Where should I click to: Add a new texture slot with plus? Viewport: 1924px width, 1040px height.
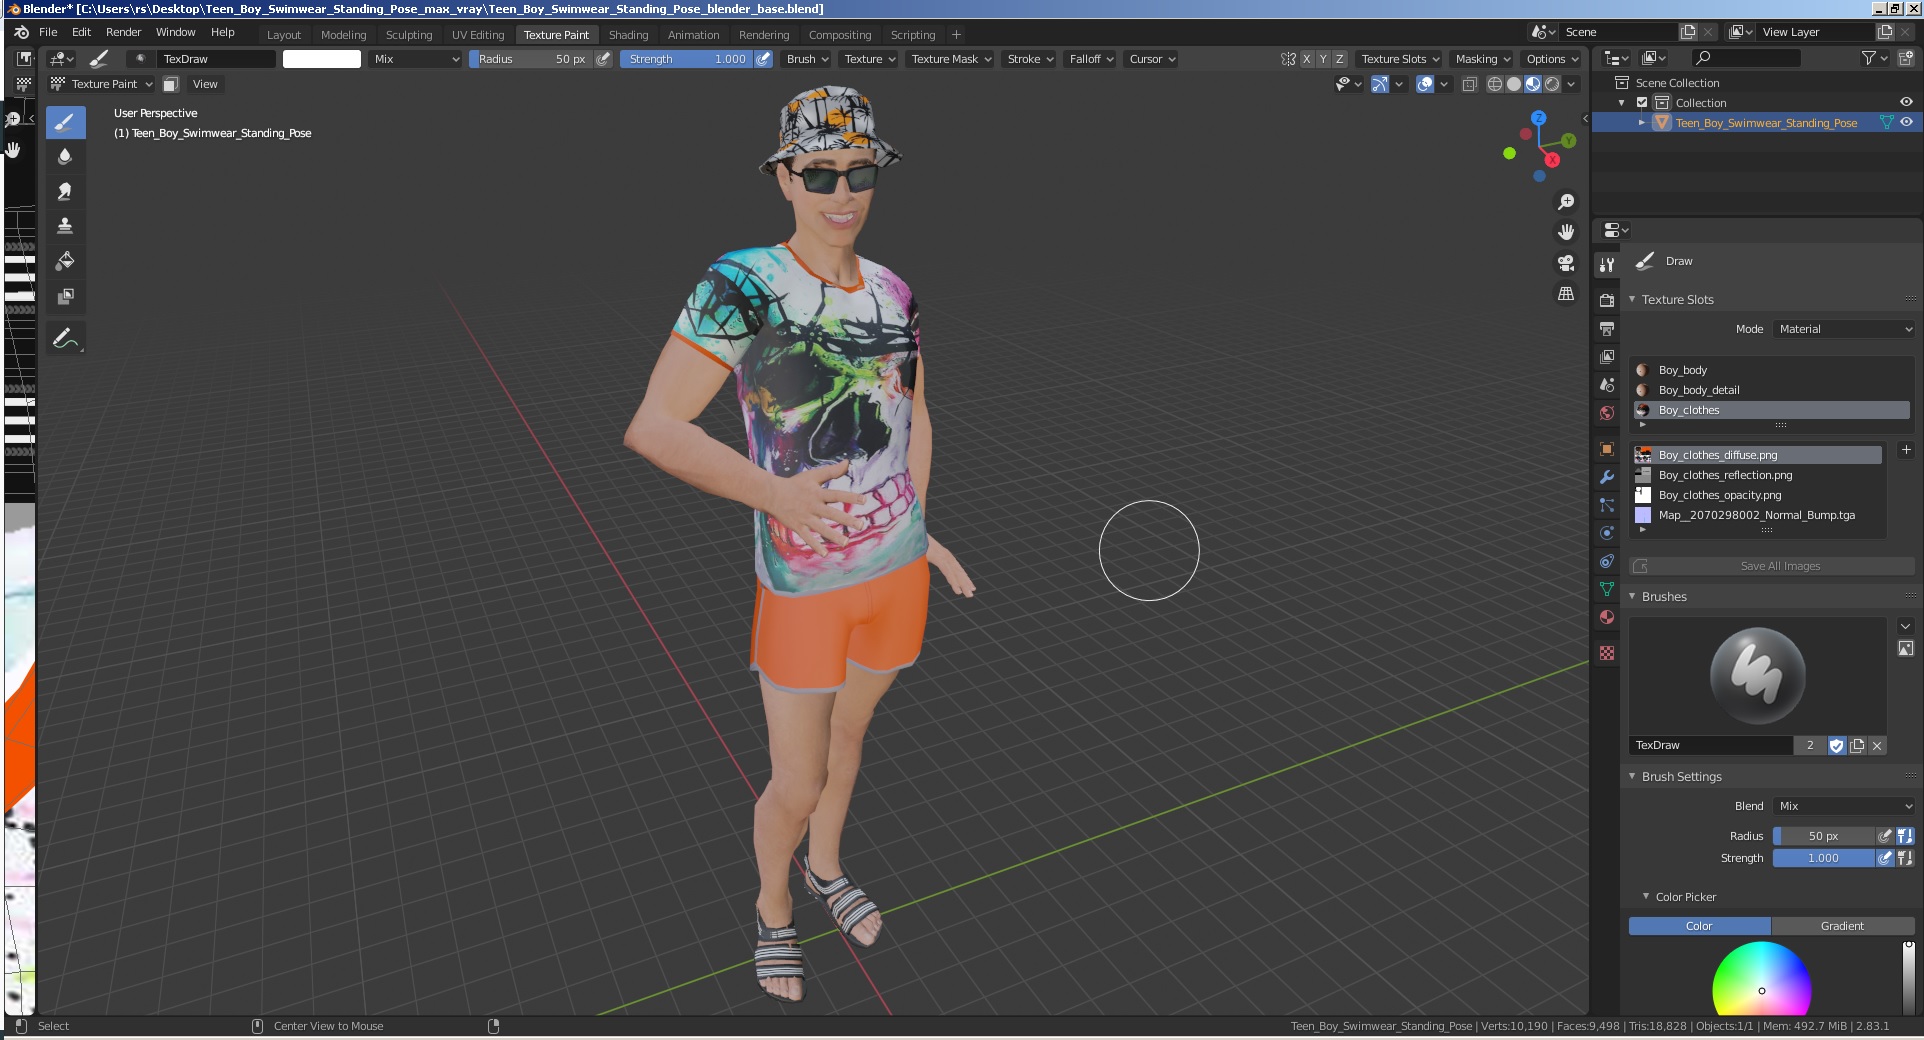click(1905, 450)
